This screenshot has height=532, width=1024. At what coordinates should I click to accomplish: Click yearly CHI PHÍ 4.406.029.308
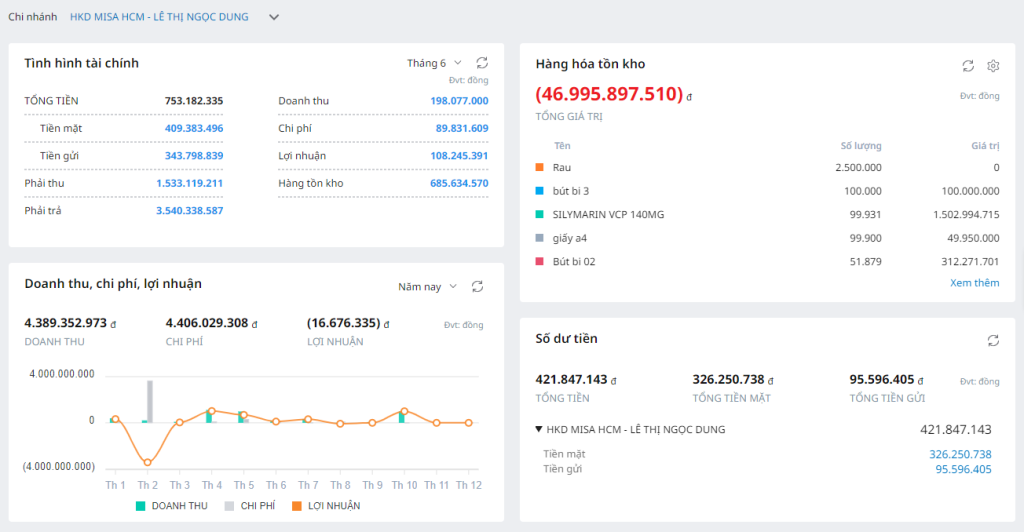pyautogui.click(x=207, y=322)
